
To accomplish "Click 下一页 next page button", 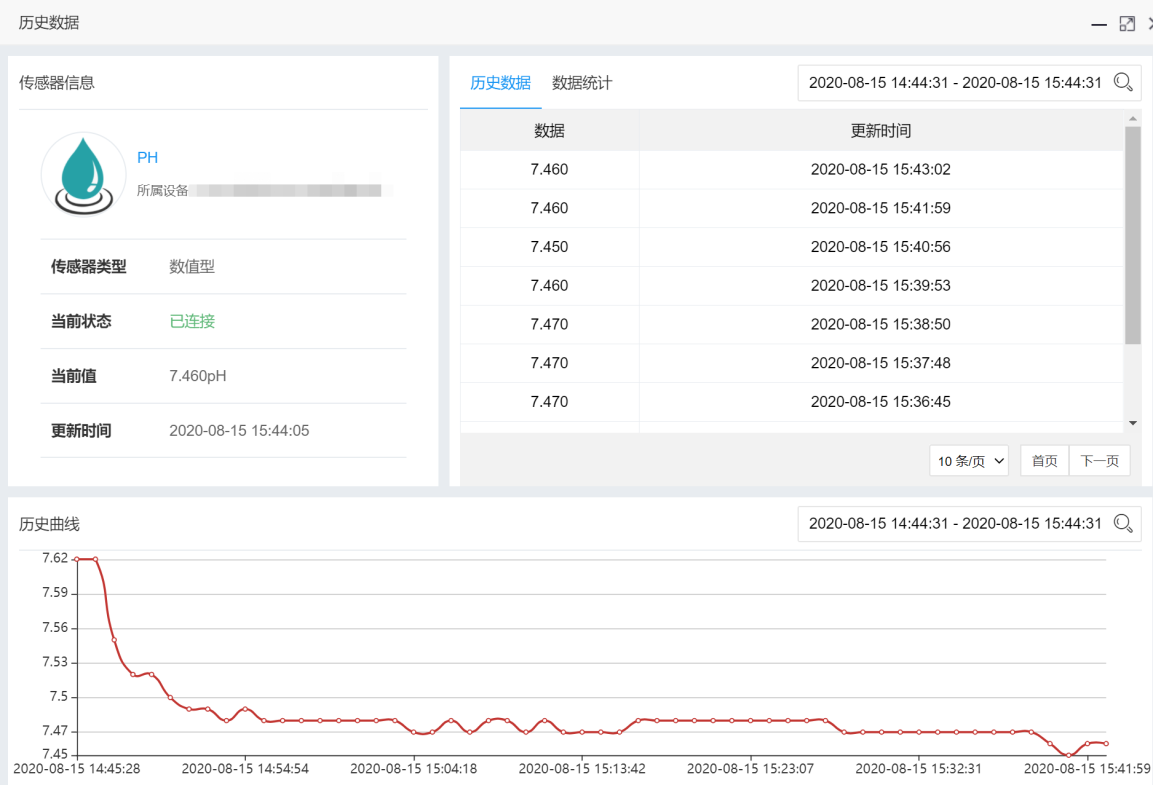I will pos(1099,461).
